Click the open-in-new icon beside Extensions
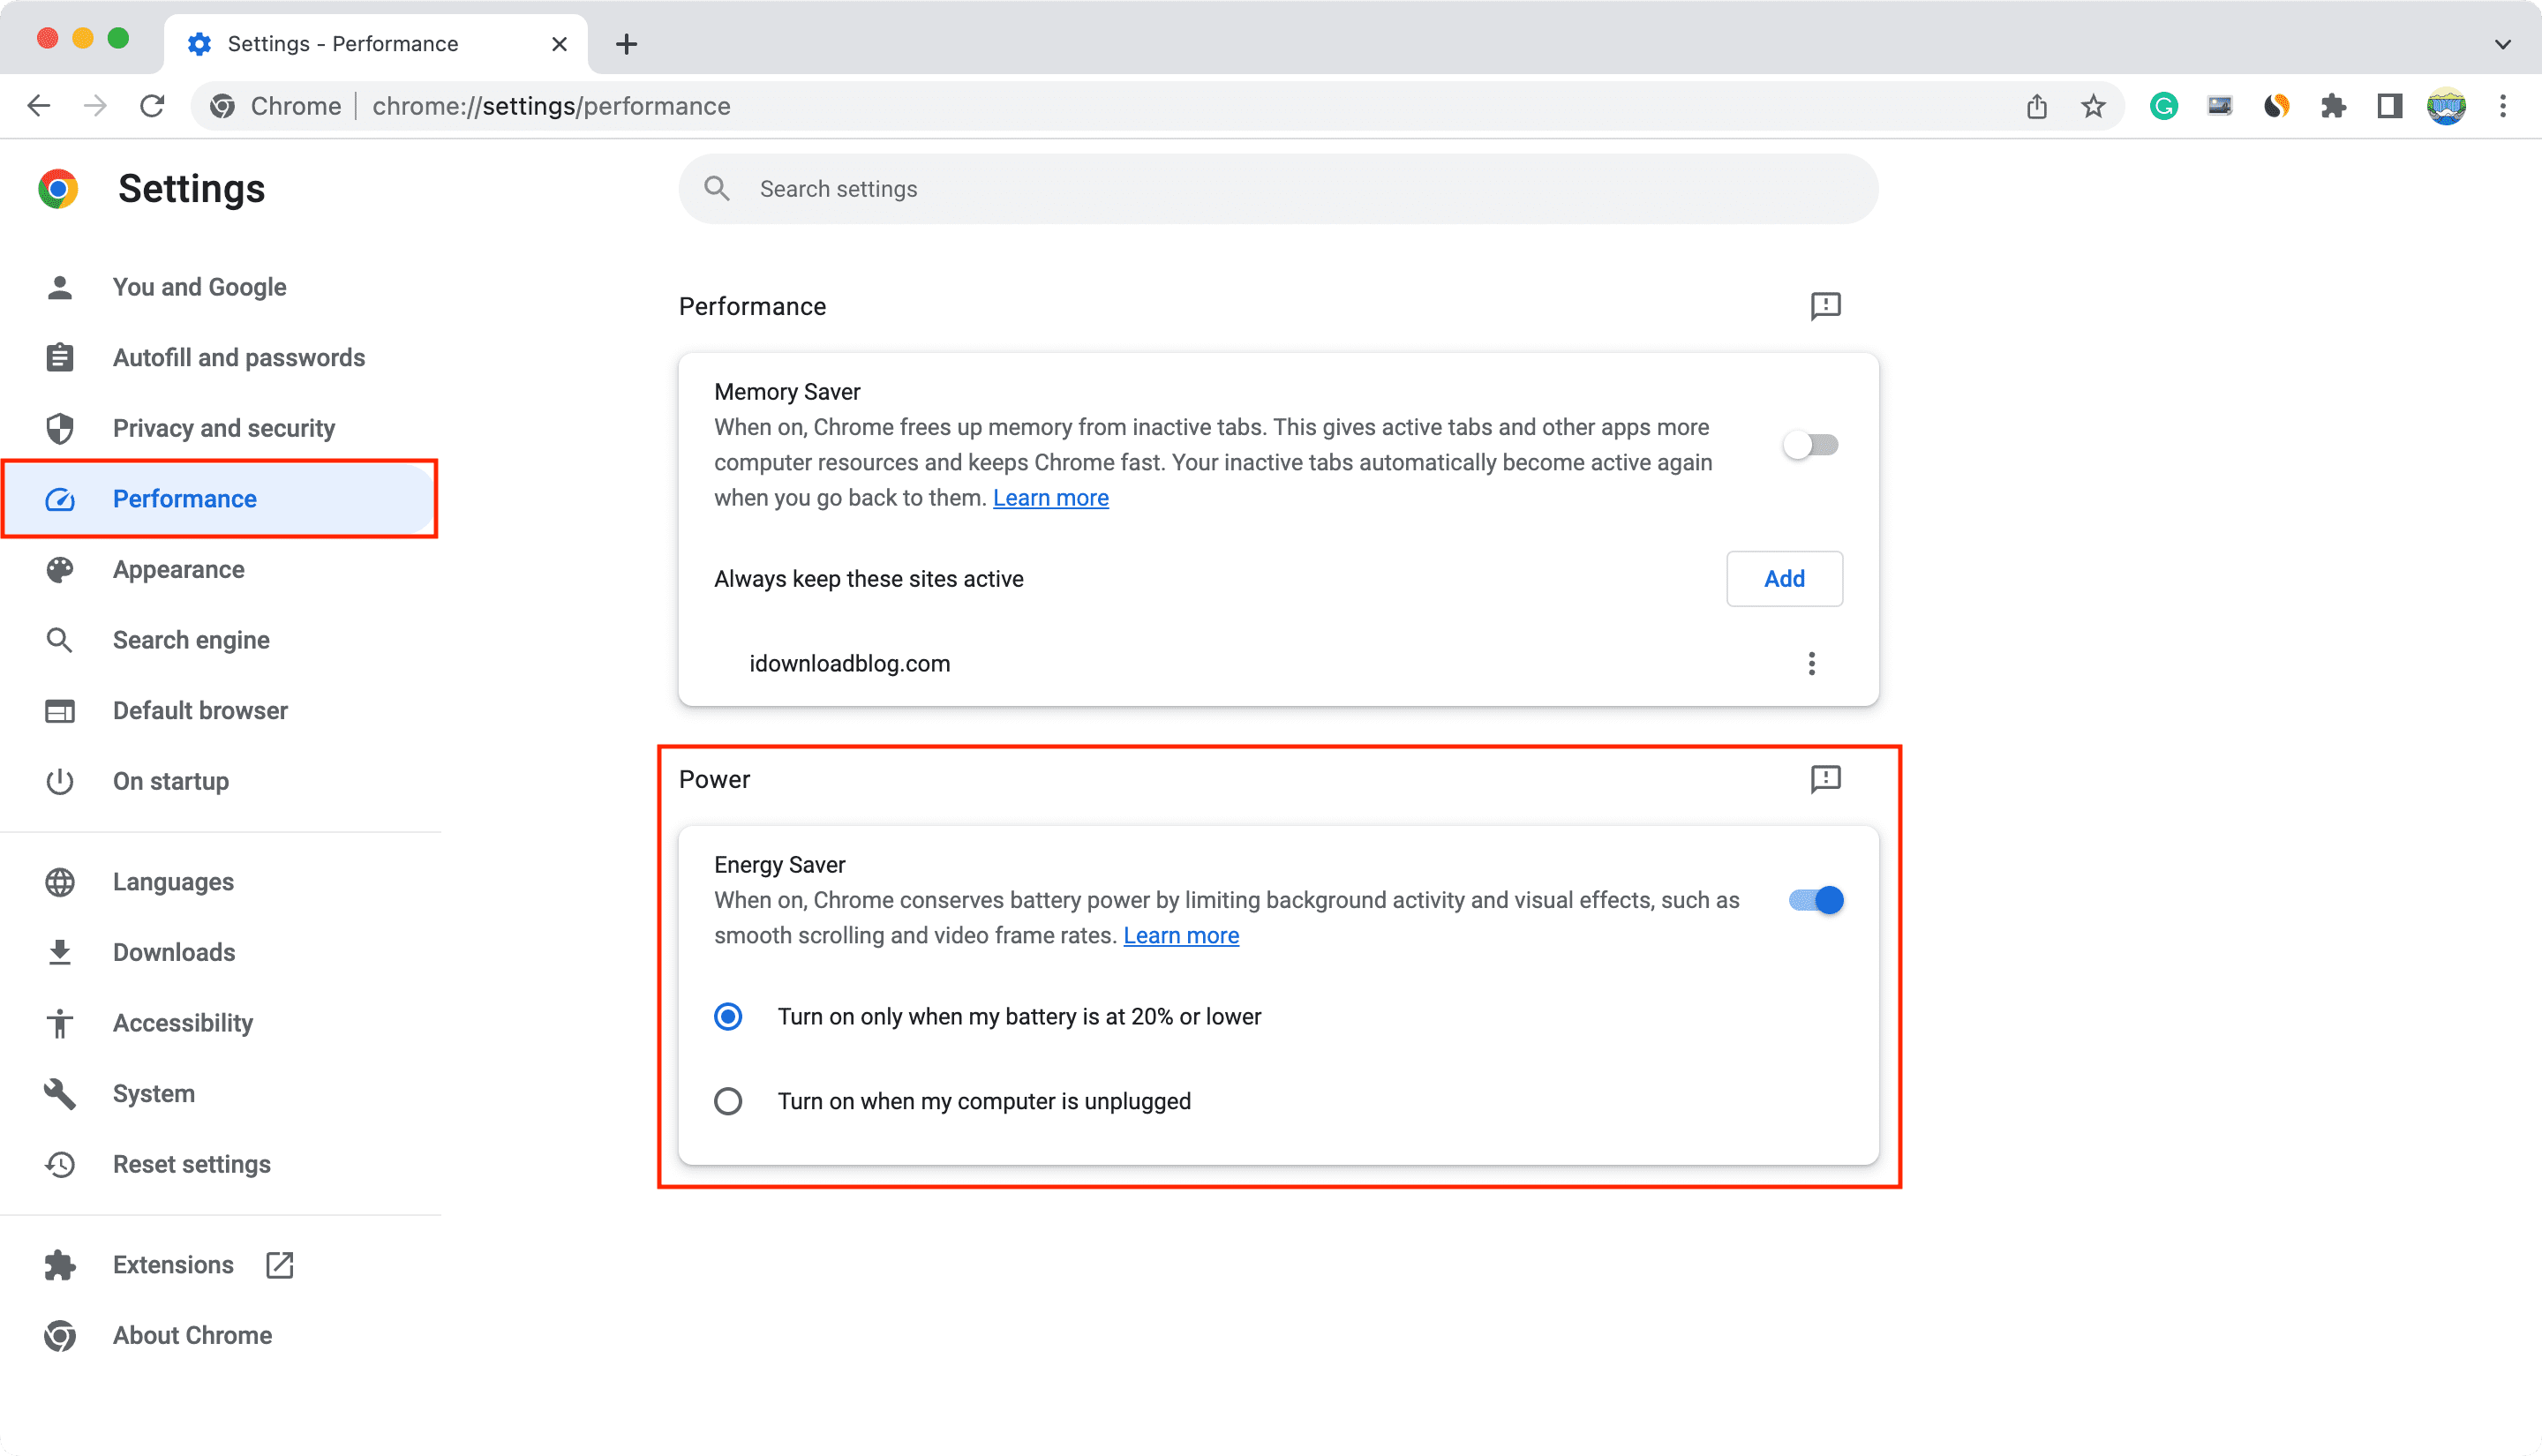 (x=280, y=1265)
